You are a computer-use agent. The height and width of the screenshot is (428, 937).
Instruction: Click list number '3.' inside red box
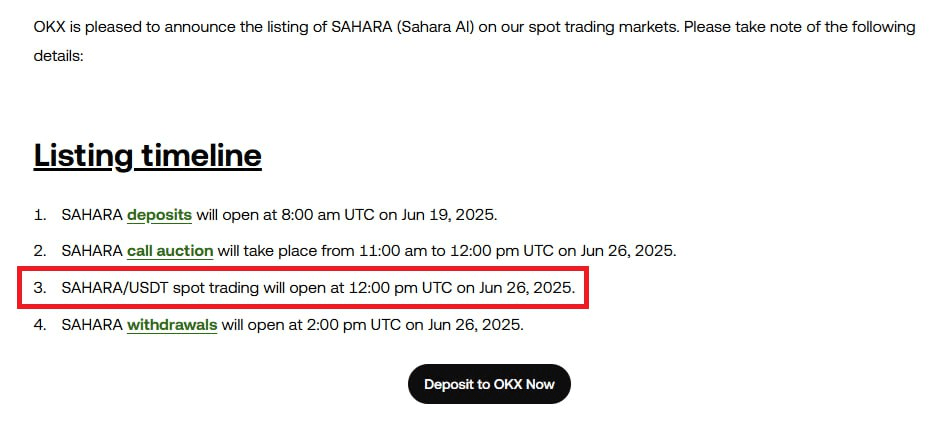tap(40, 289)
